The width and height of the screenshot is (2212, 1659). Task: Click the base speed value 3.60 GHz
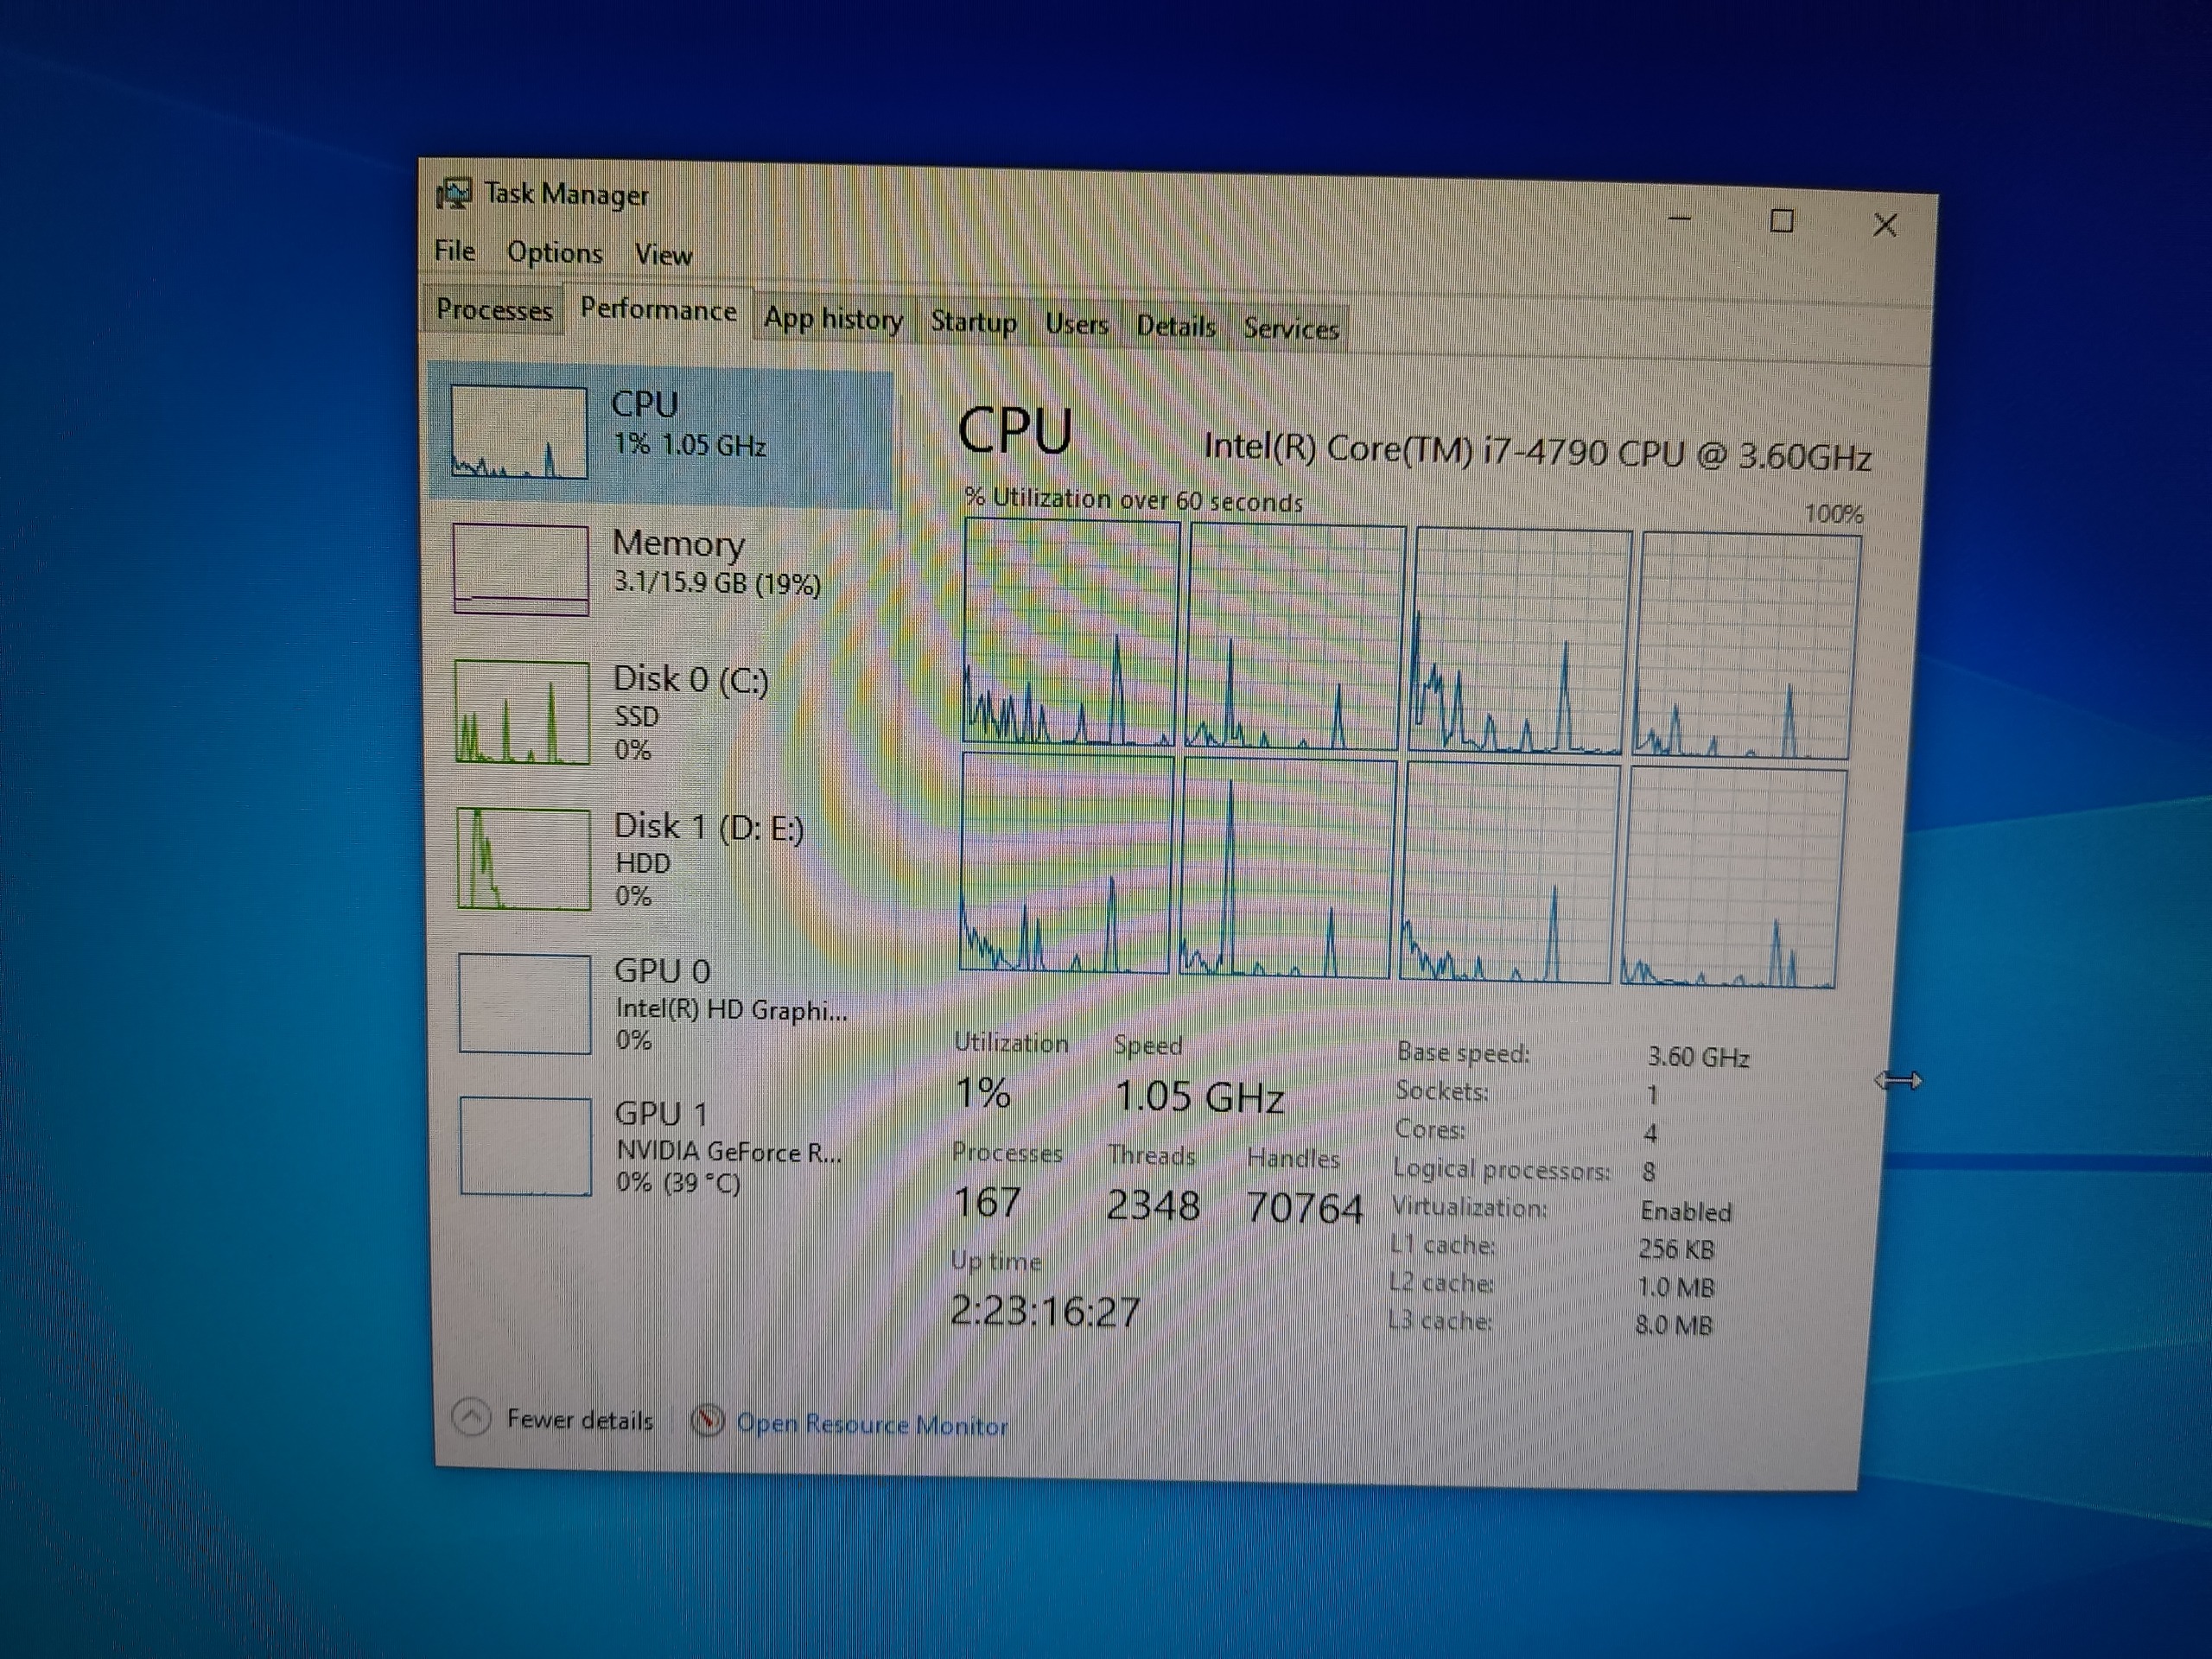1698,1057
